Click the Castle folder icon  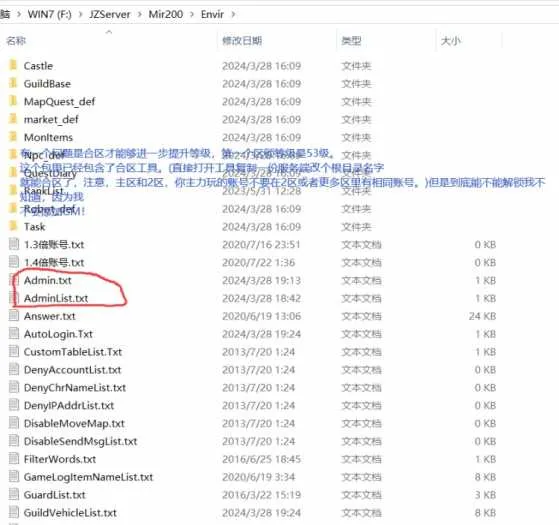click(x=13, y=66)
